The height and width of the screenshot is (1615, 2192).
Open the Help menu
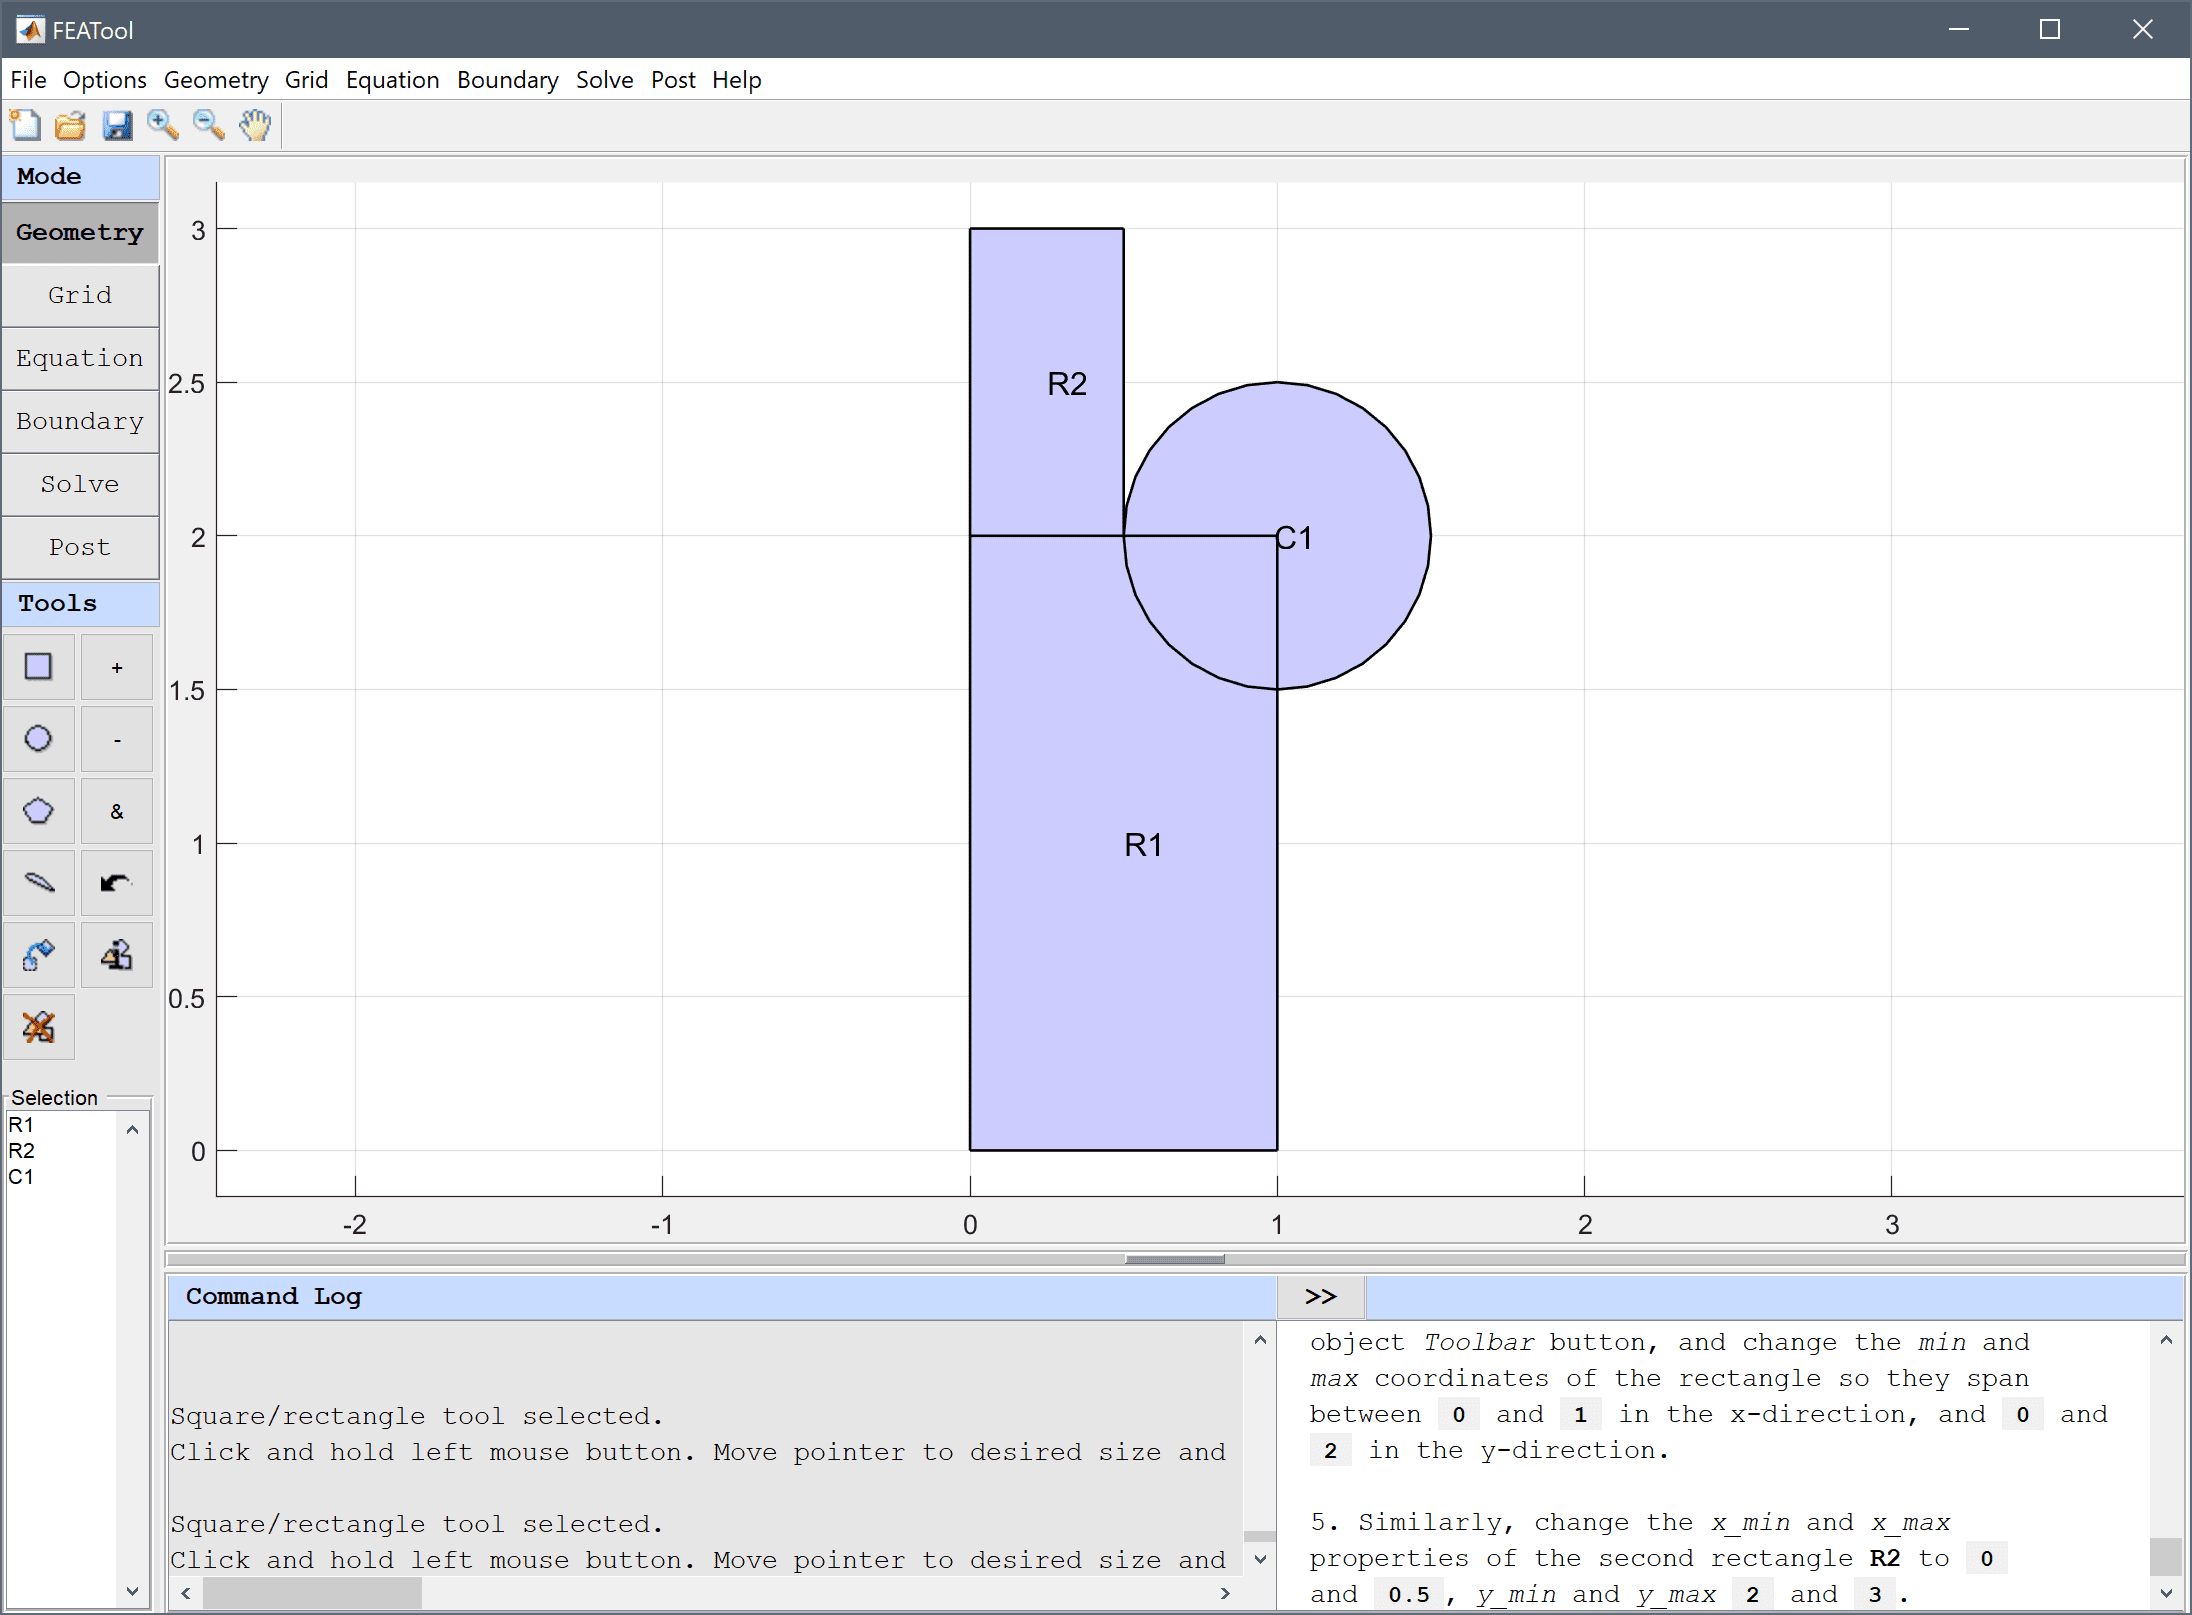pyautogui.click(x=737, y=80)
